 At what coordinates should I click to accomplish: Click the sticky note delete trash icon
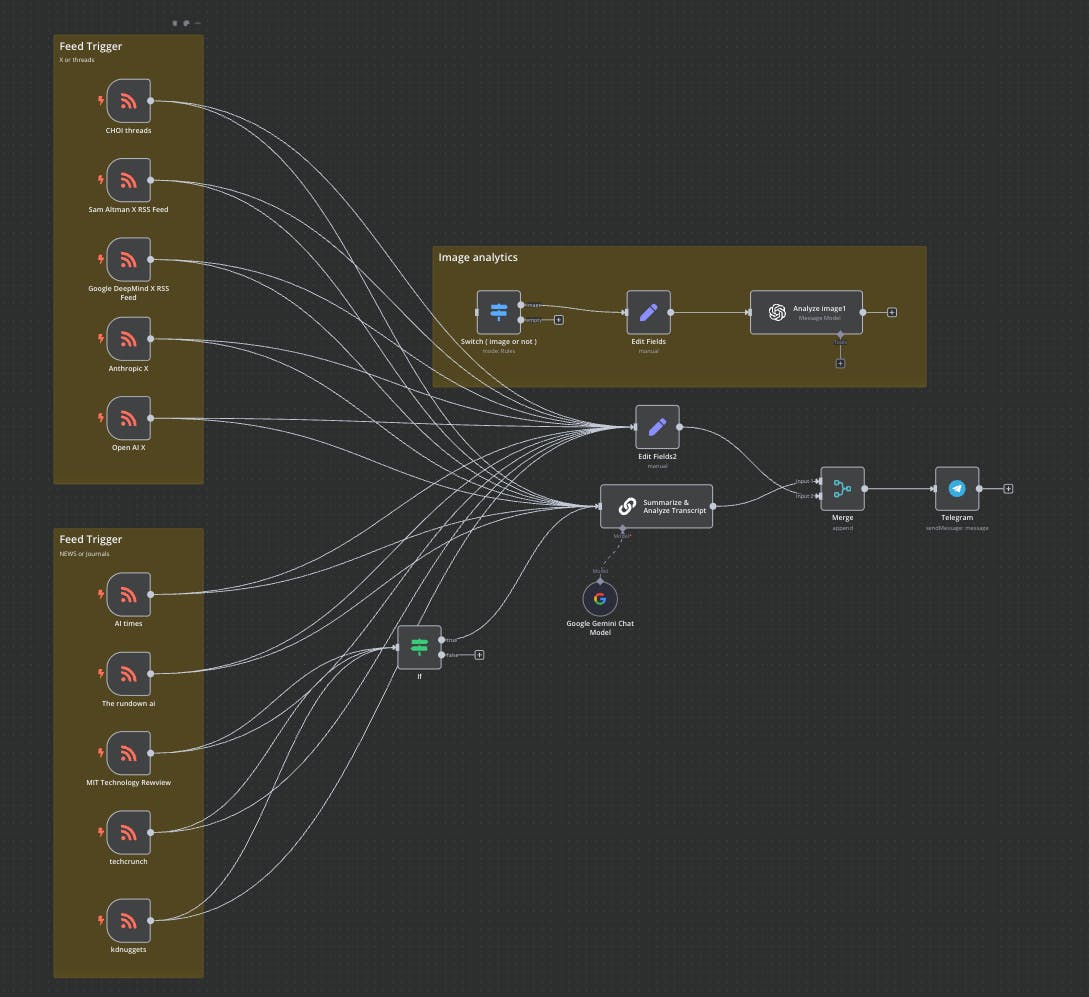tap(174, 23)
